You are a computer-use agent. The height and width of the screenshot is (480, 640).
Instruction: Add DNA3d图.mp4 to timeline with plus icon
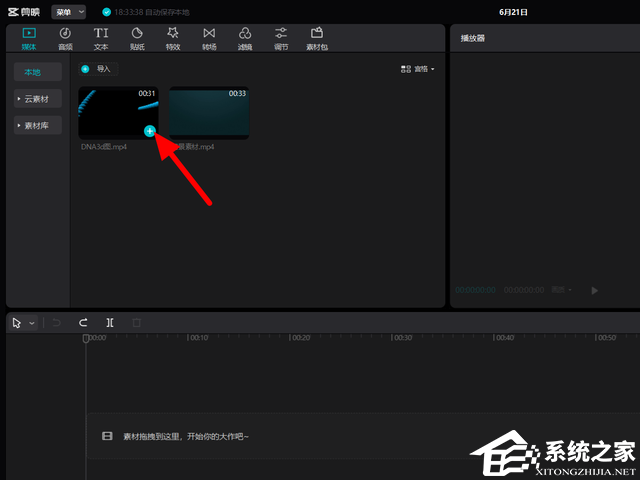pos(150,131)
